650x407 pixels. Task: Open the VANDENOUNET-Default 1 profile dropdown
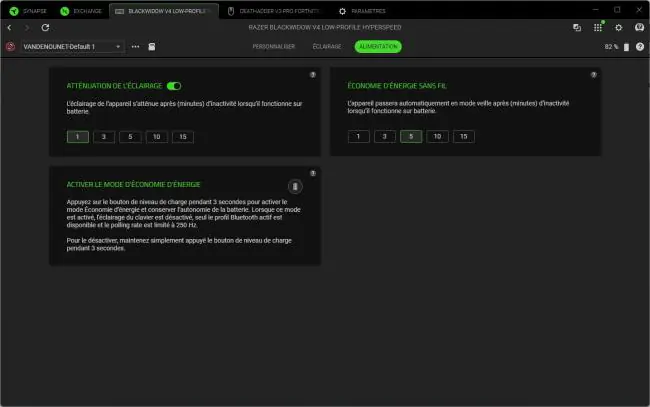click(x=72, y=46)
